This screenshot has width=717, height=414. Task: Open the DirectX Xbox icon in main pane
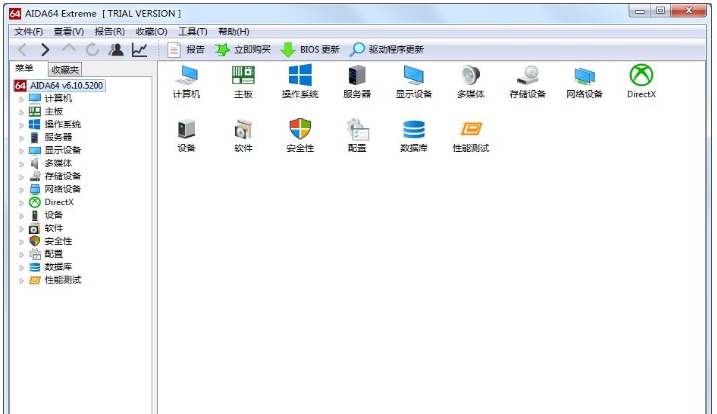[641, 81]
